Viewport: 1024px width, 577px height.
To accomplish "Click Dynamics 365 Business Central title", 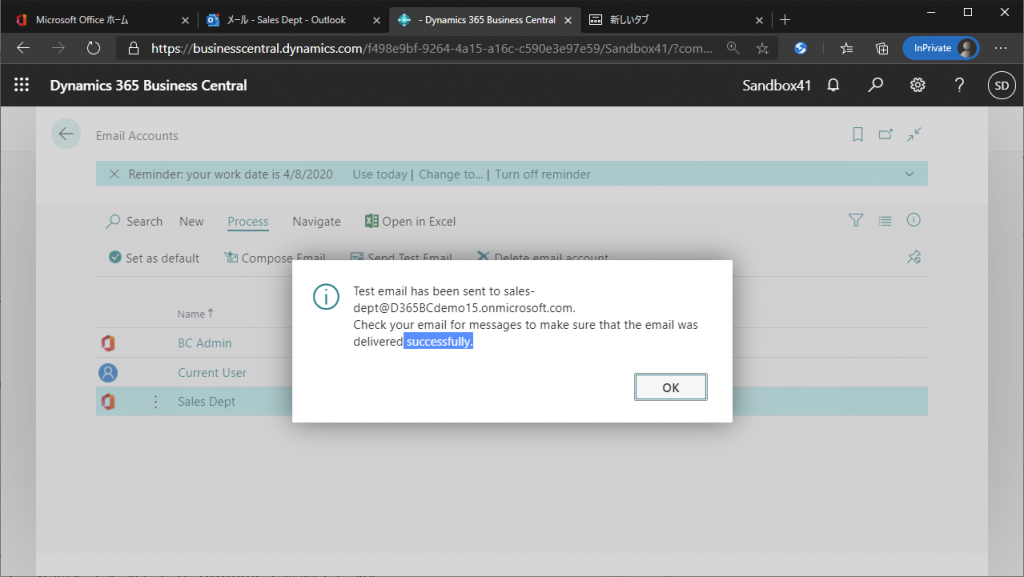I will [x=148, y=86].
